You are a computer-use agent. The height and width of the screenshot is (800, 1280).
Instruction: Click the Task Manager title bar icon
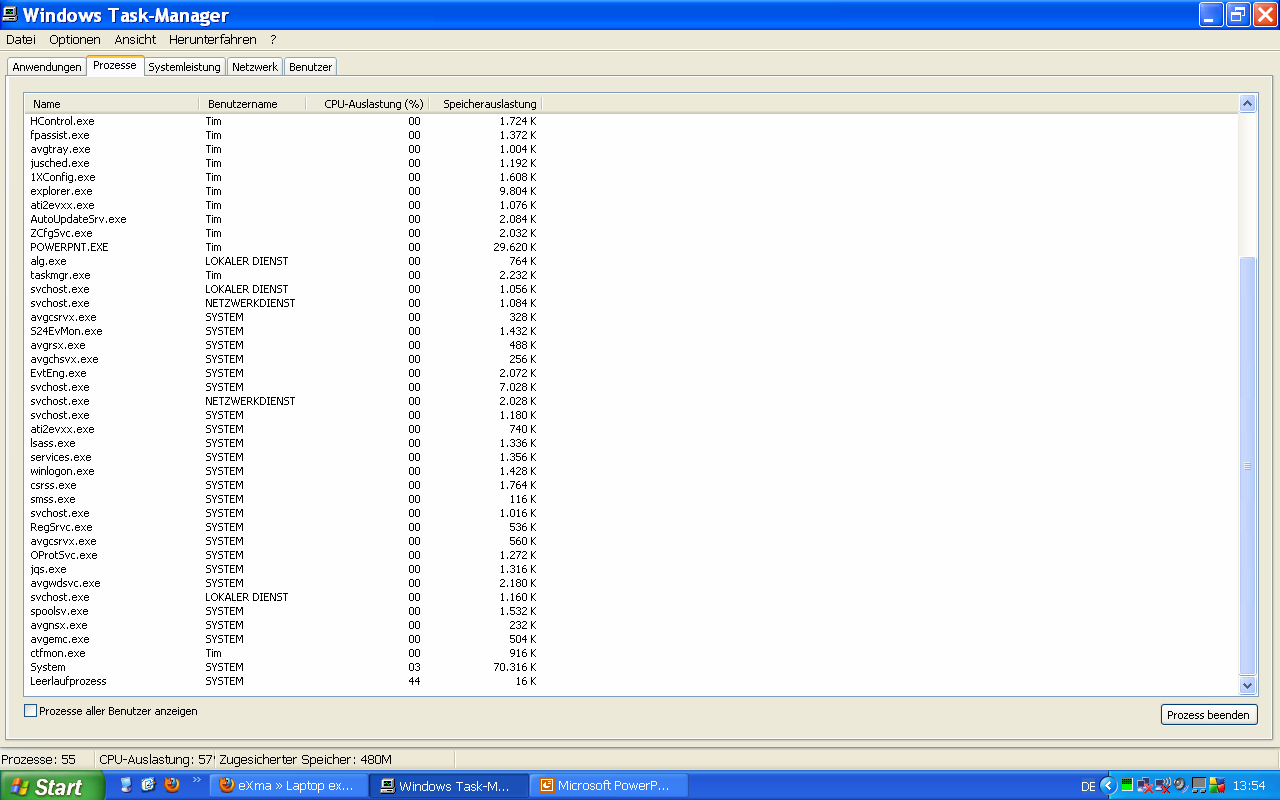click(x=12, y=15)
